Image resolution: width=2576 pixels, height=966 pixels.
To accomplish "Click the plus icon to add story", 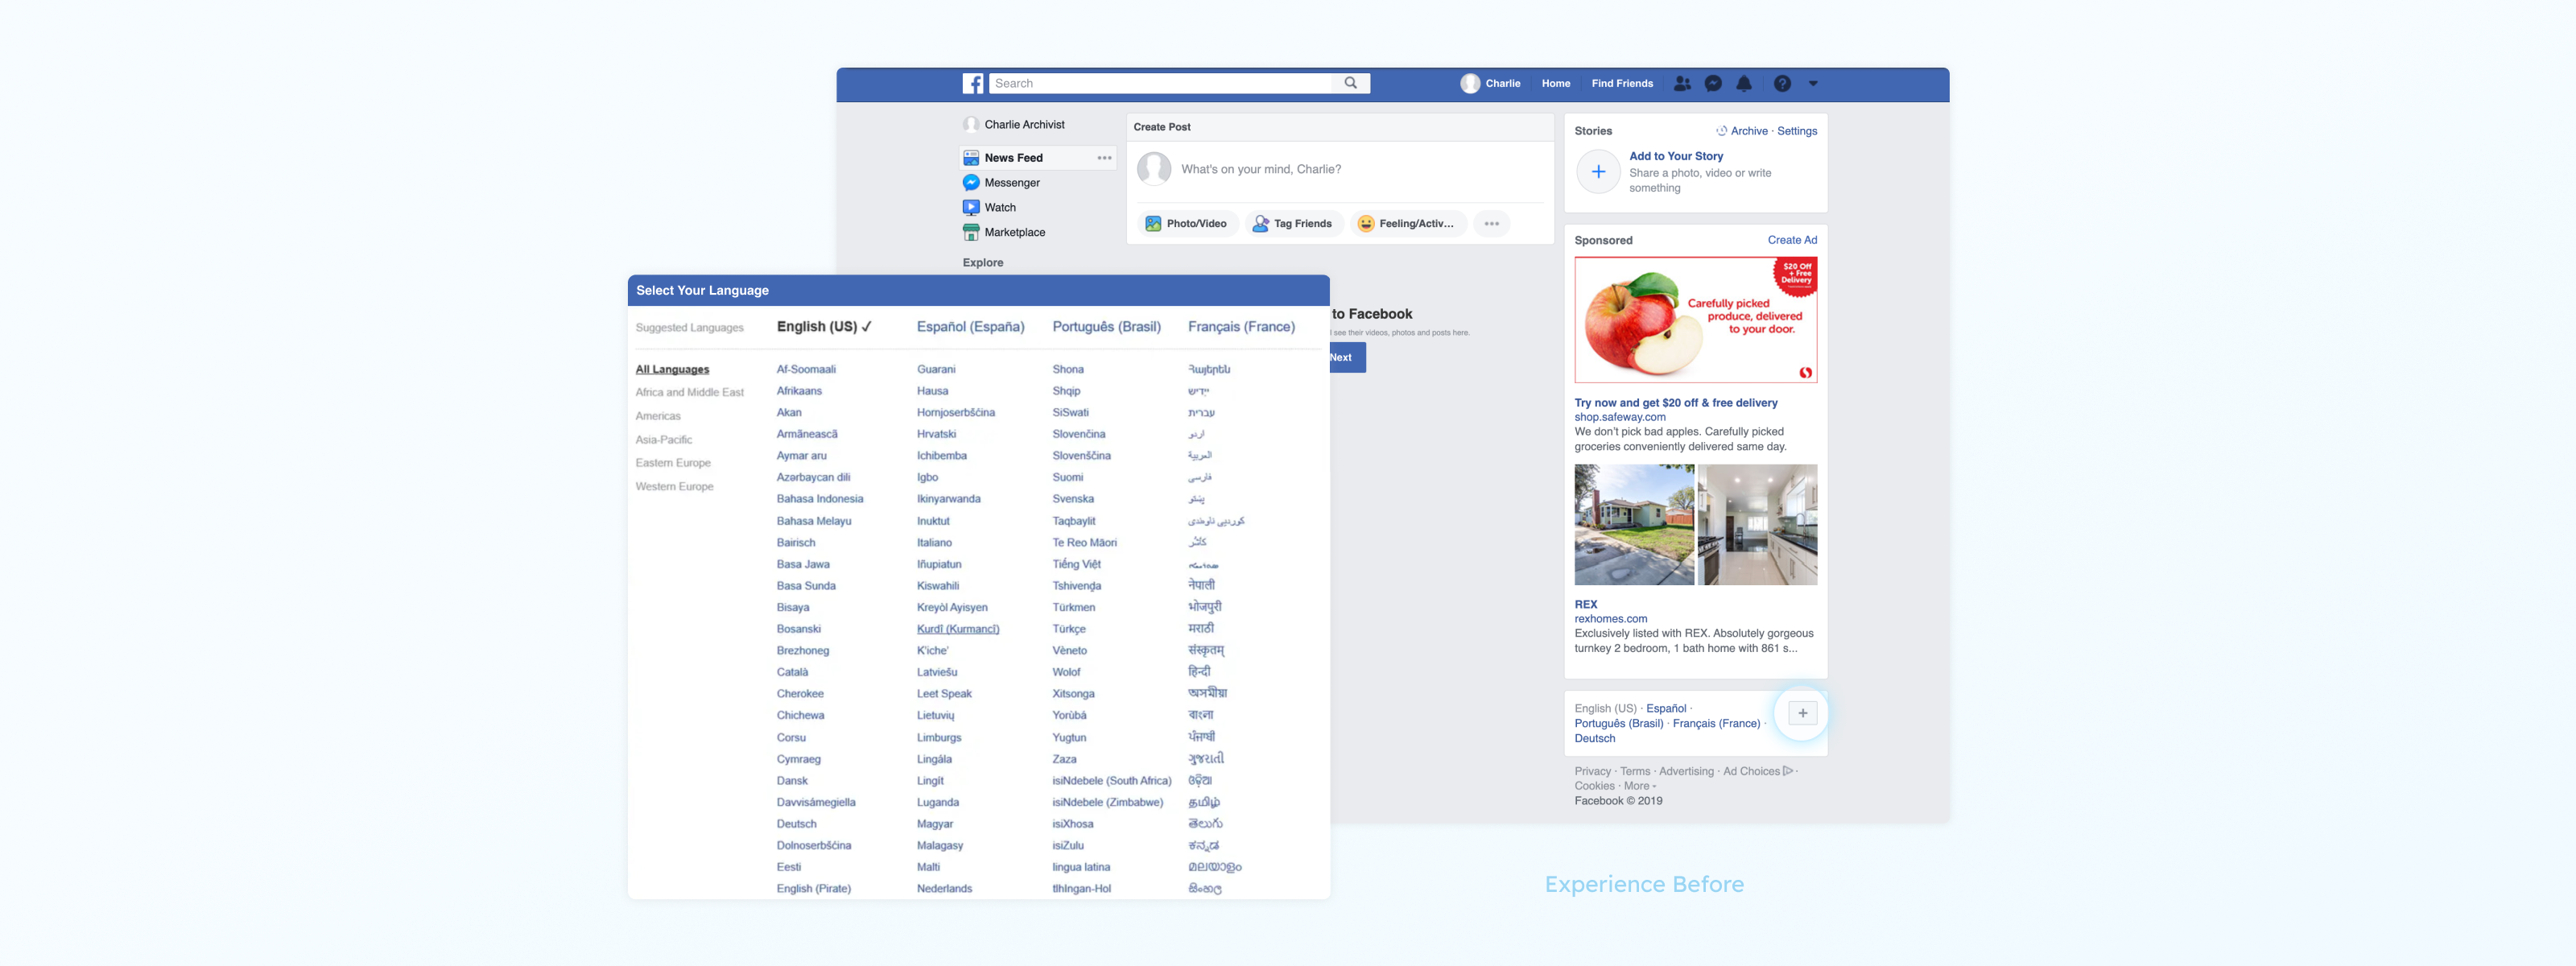I will [1598, 172].
